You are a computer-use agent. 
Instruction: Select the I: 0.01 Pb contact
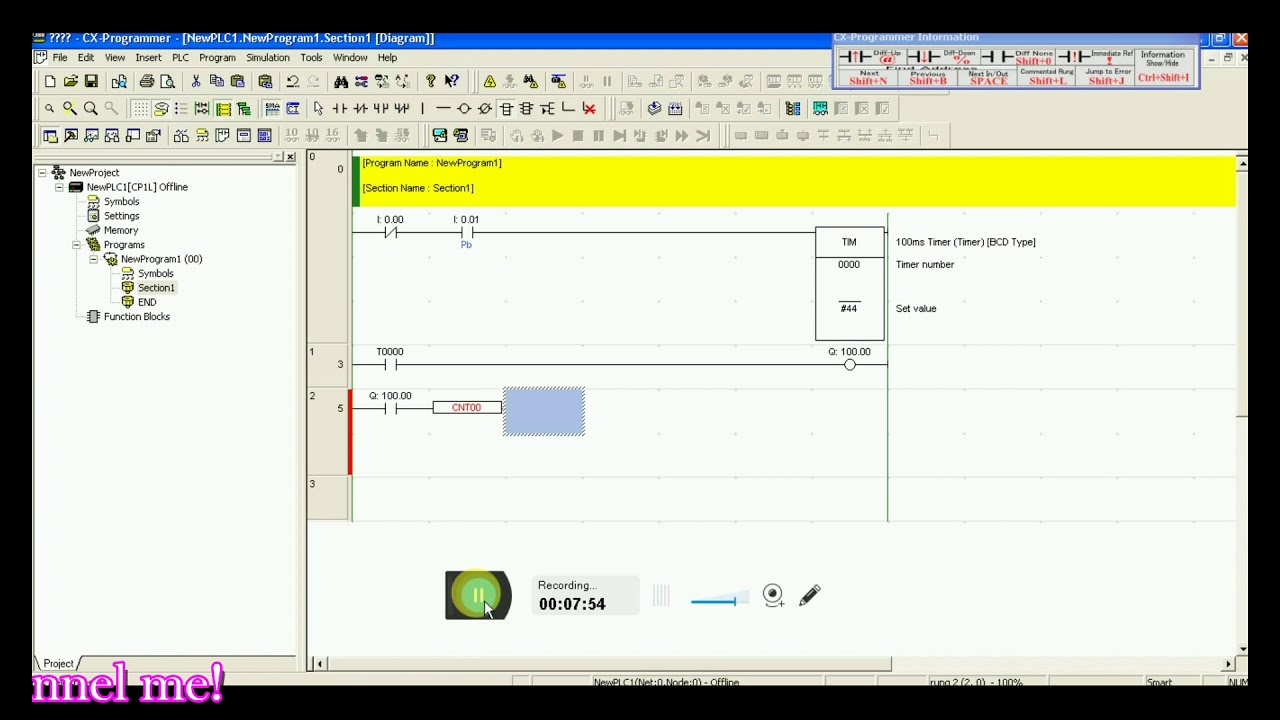(x=466, y=233)
